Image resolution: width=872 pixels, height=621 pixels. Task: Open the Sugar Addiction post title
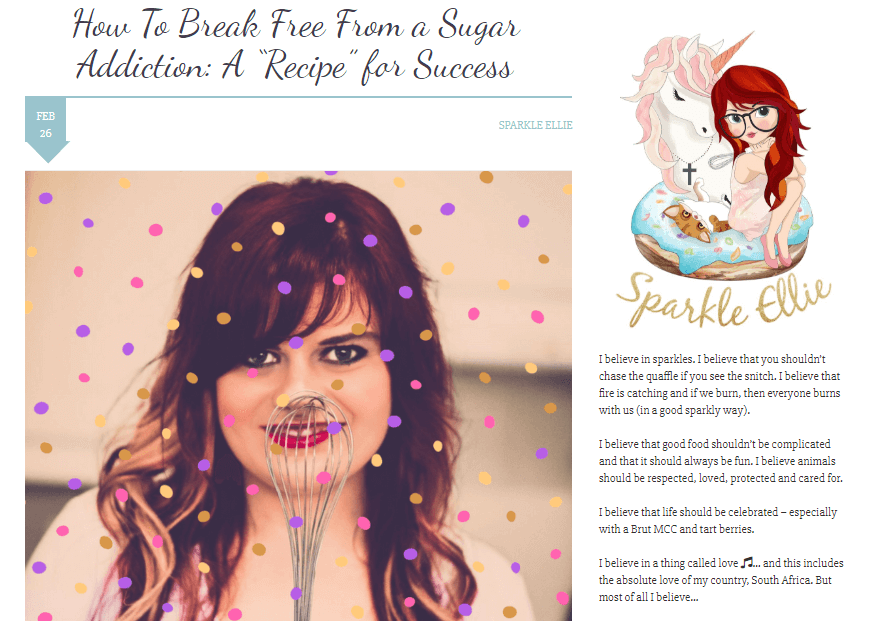296,46
